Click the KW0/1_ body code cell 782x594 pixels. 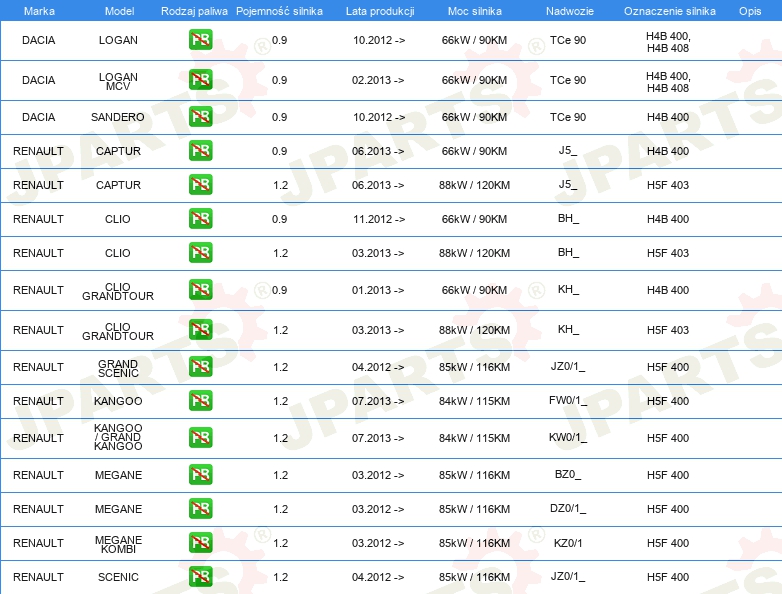coord(568,437)
